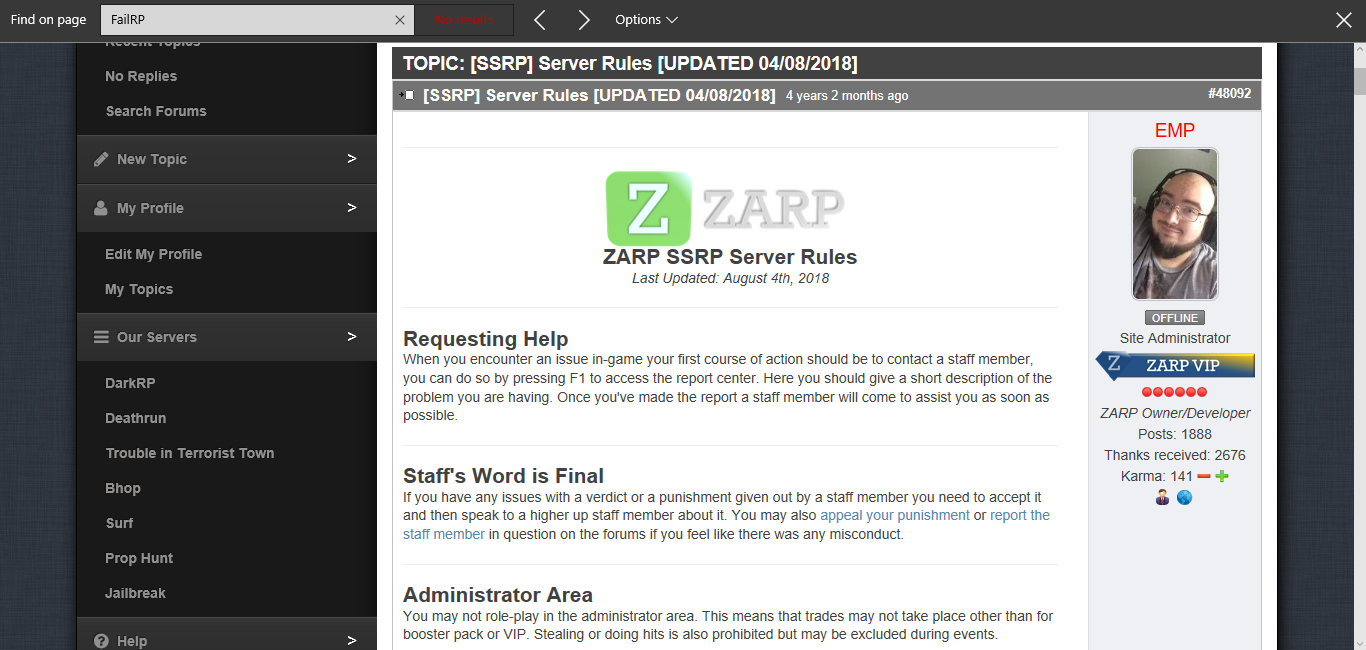
Task: Open the appeal your punishment link
Action: click(895, 515)
